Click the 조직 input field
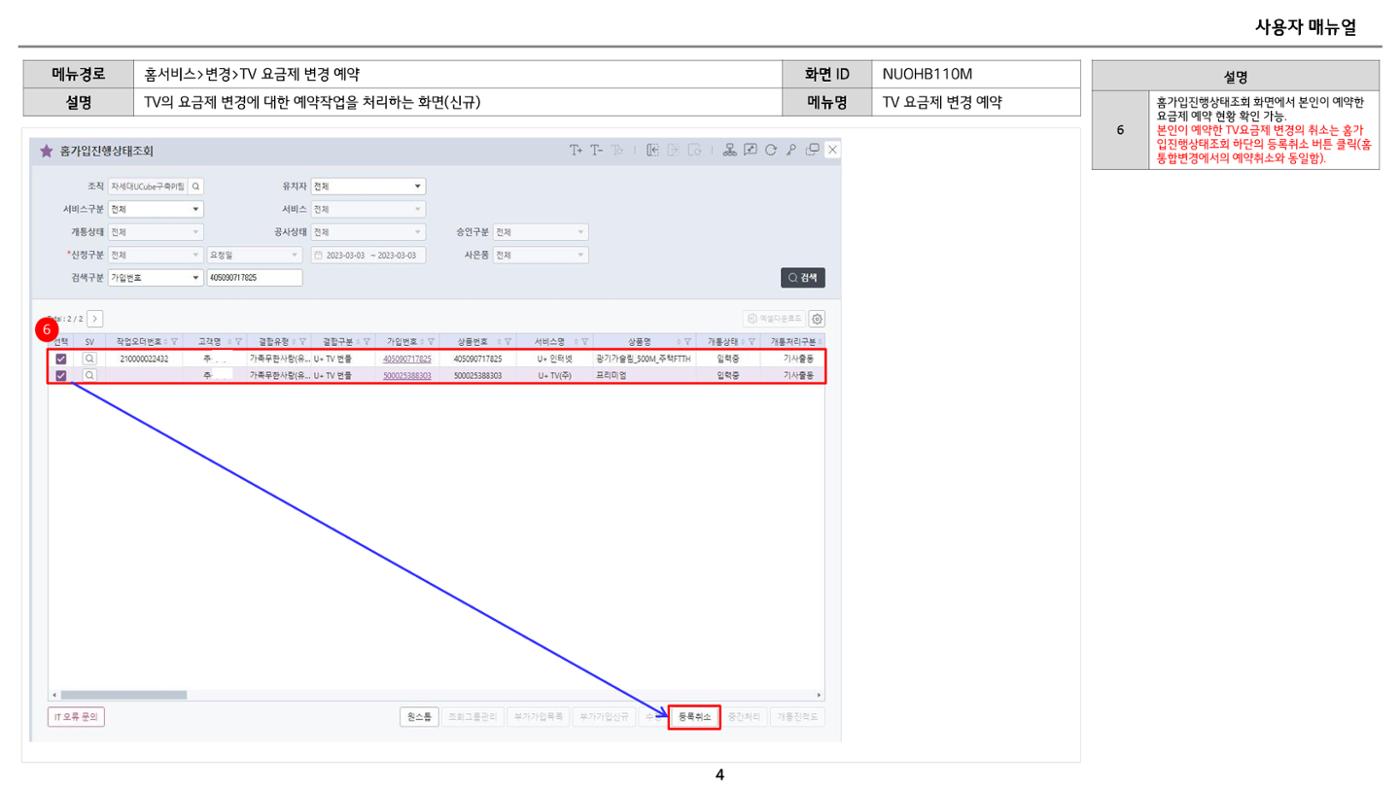The width and height of the screenshot is (1400, 788). pyautogui.click(x=147, y=186)
